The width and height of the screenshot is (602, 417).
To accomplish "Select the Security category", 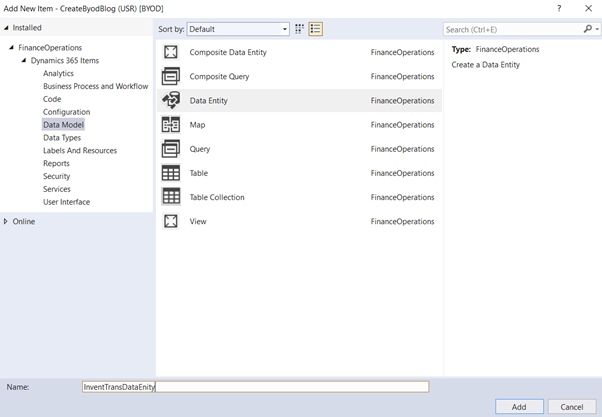I will point(57,176).
